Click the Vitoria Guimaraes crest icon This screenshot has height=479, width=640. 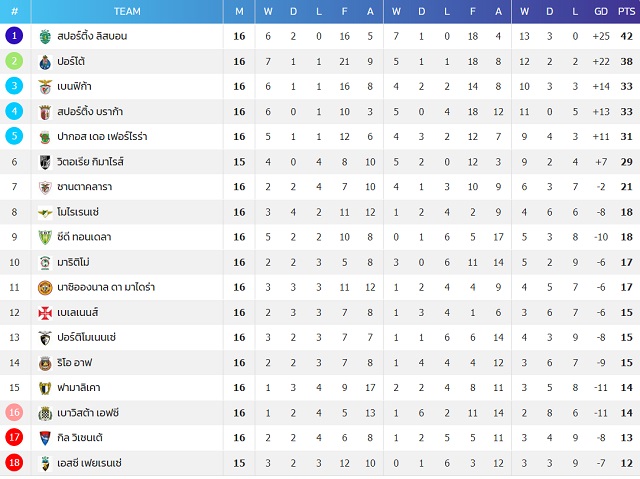pyautogui.click(x=45, y=162)
